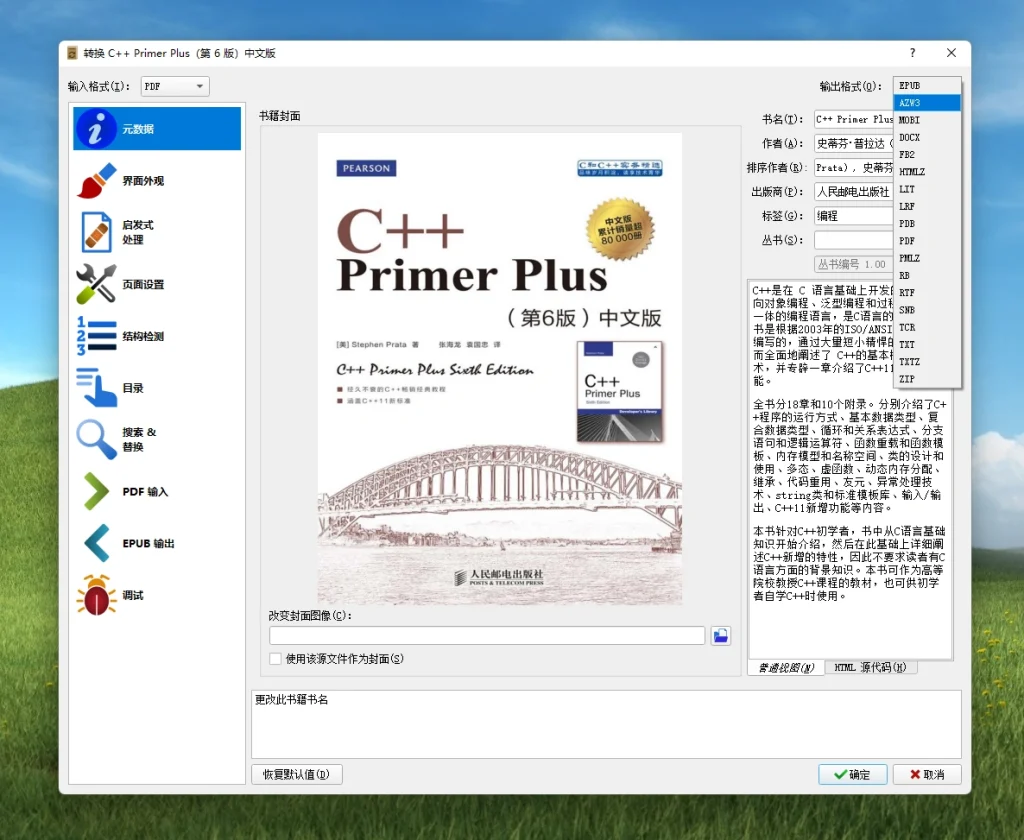The image size is (1024, 840).
Task: Choose HTMLZ in output format list
Action: (927, 172)
